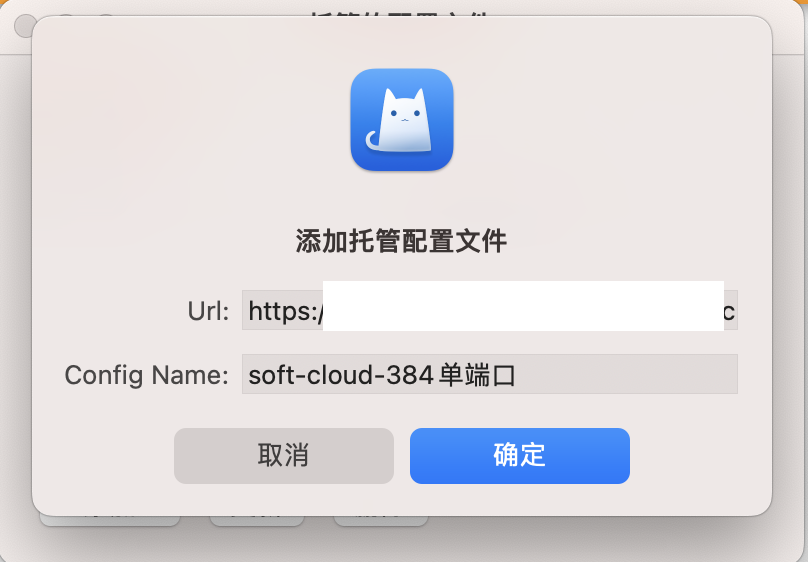Place cursor on https: text in Url
This screenshot has width=808, height=562.
[x=285, y=311]
